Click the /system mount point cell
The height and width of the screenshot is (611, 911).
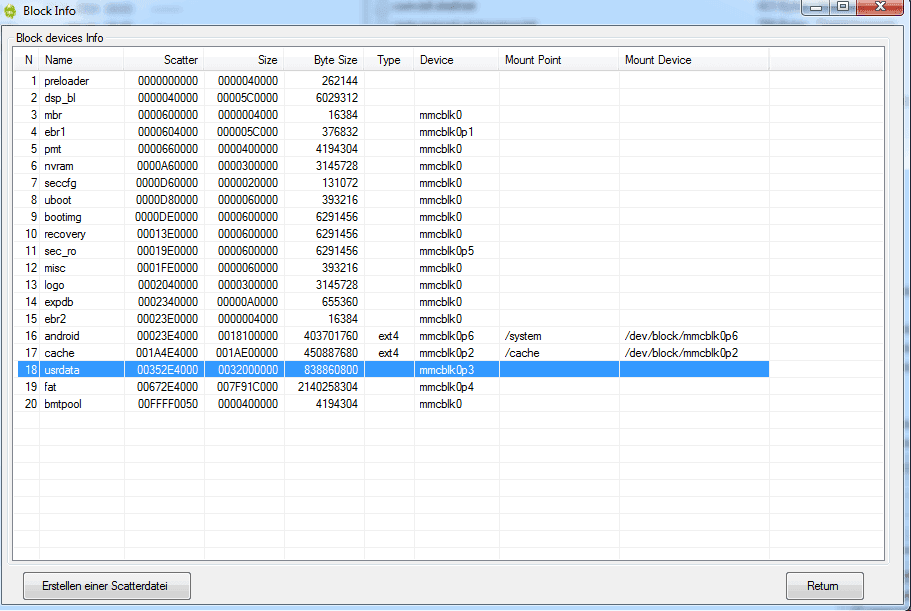(523, 336)
